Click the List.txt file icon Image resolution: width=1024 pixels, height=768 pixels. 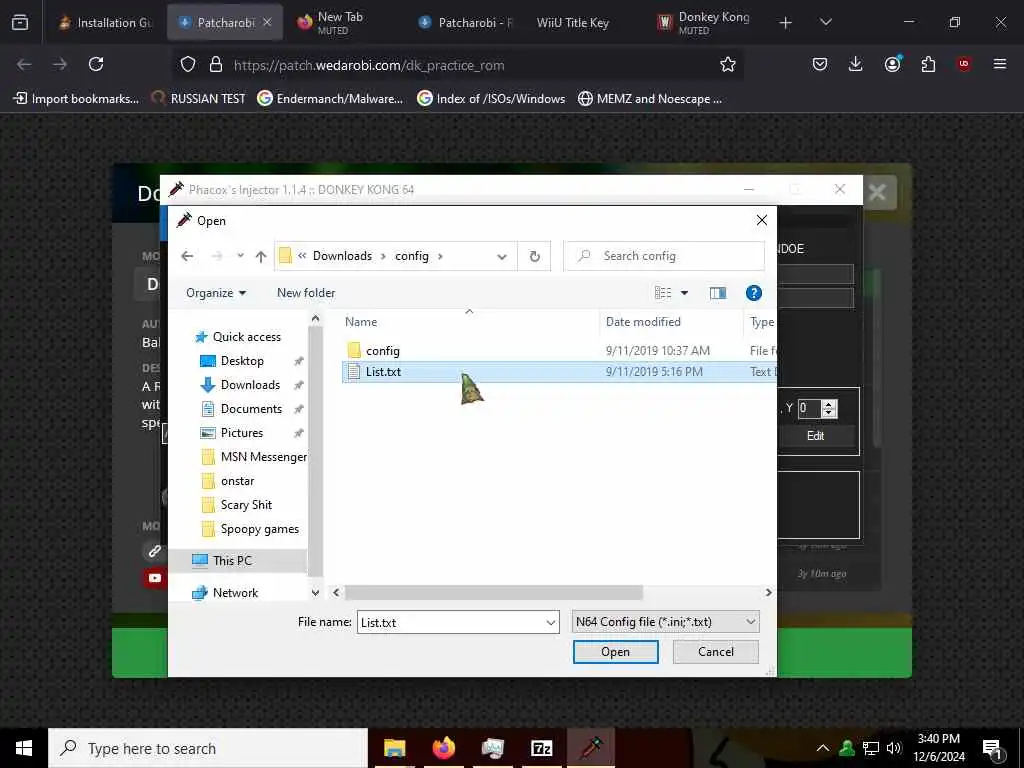click(354, 372)
